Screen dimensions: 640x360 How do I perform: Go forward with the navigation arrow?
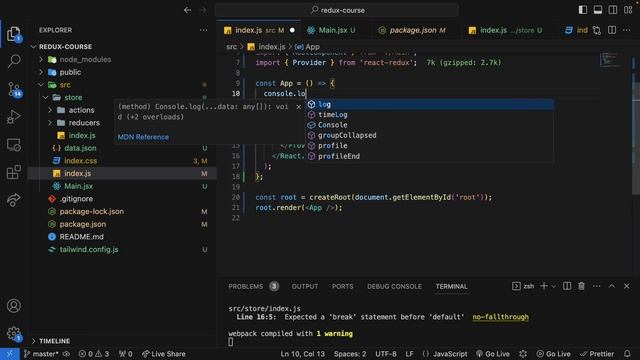(x=203, y=10)
